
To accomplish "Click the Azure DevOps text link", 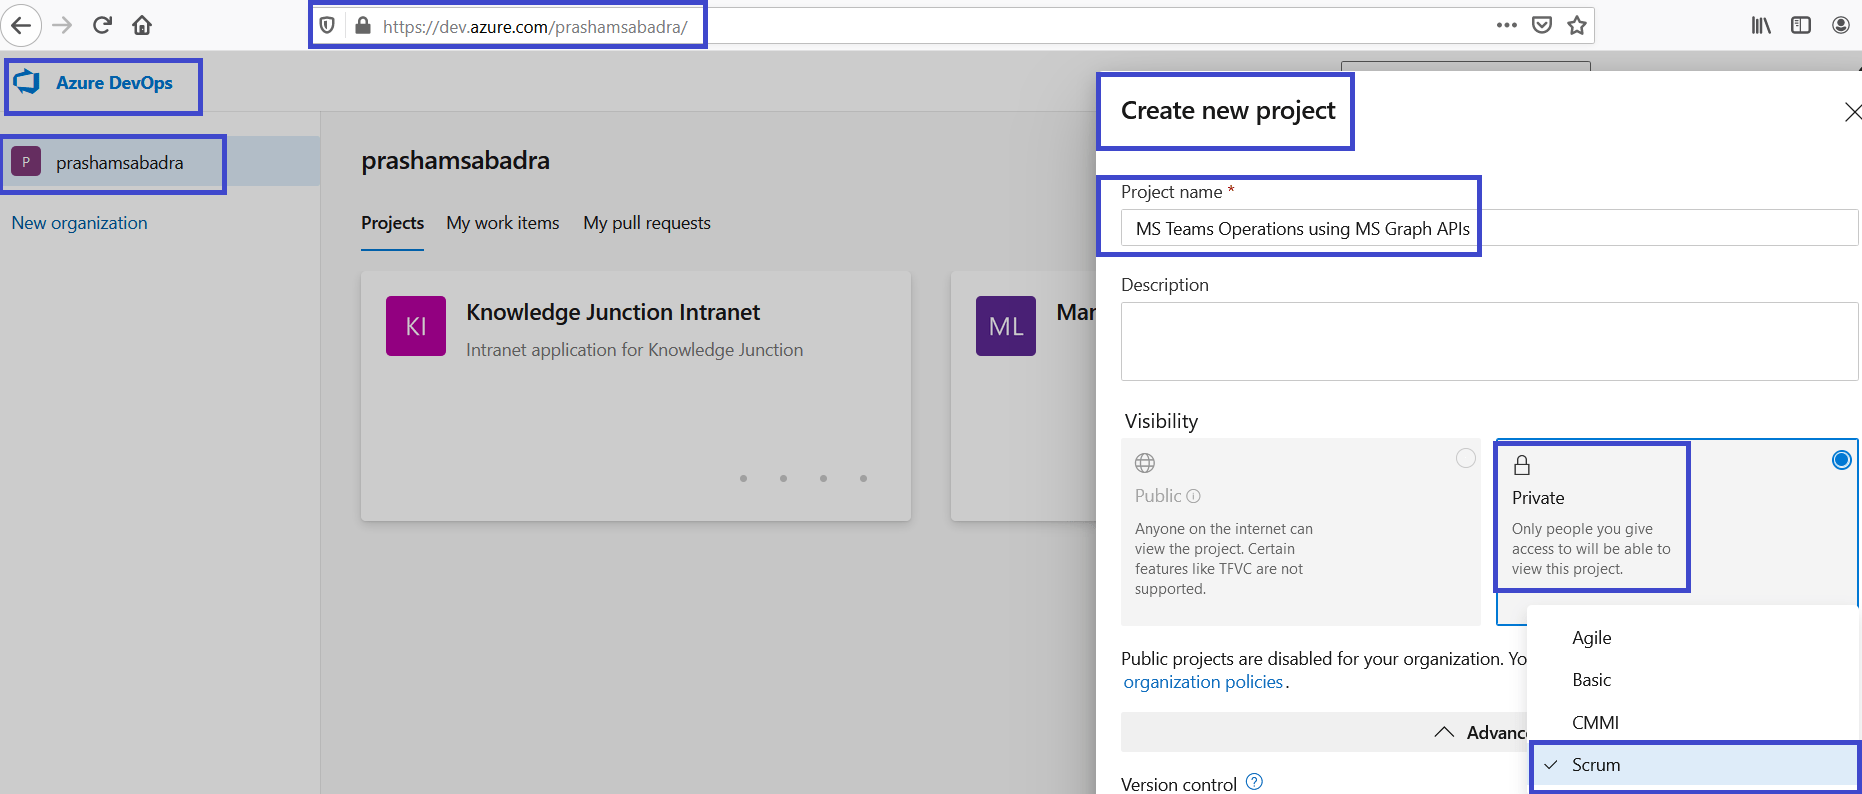I will pos(114,83).
